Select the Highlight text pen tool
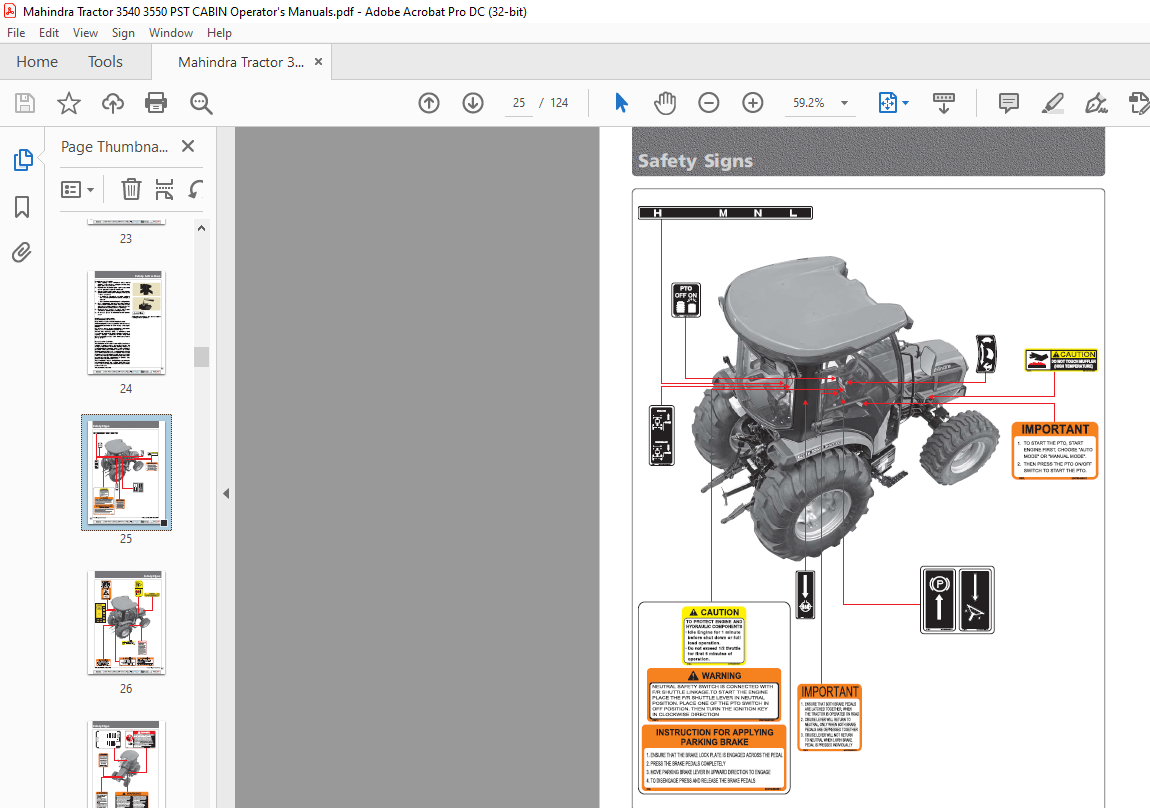Screen dimensions: 1150x808 pyautogui.click(x=1052, y=103)
